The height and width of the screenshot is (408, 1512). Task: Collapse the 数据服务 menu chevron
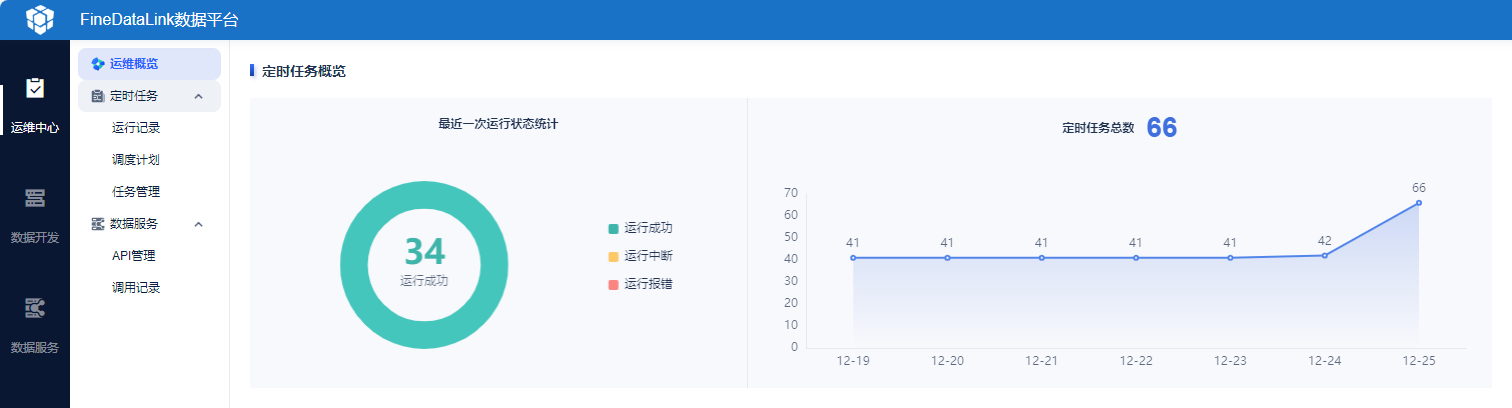[198, 224]
